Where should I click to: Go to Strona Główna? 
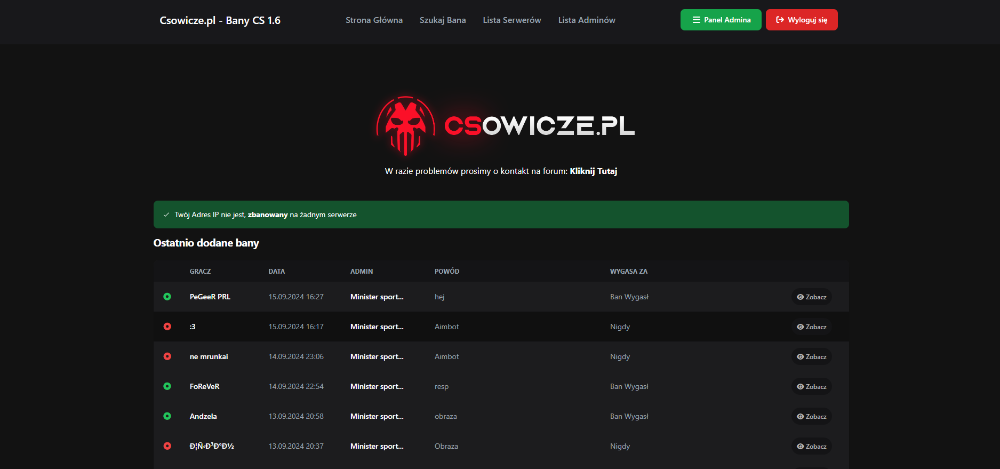tap(374, 20)
